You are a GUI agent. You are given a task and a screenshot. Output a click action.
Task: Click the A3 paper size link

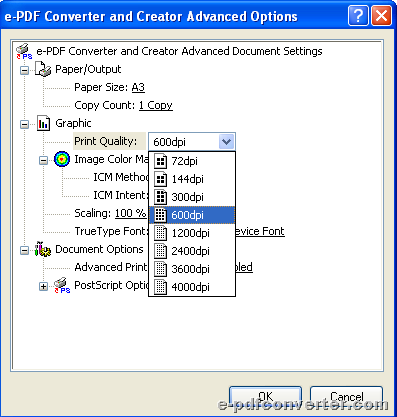[138, 87]
